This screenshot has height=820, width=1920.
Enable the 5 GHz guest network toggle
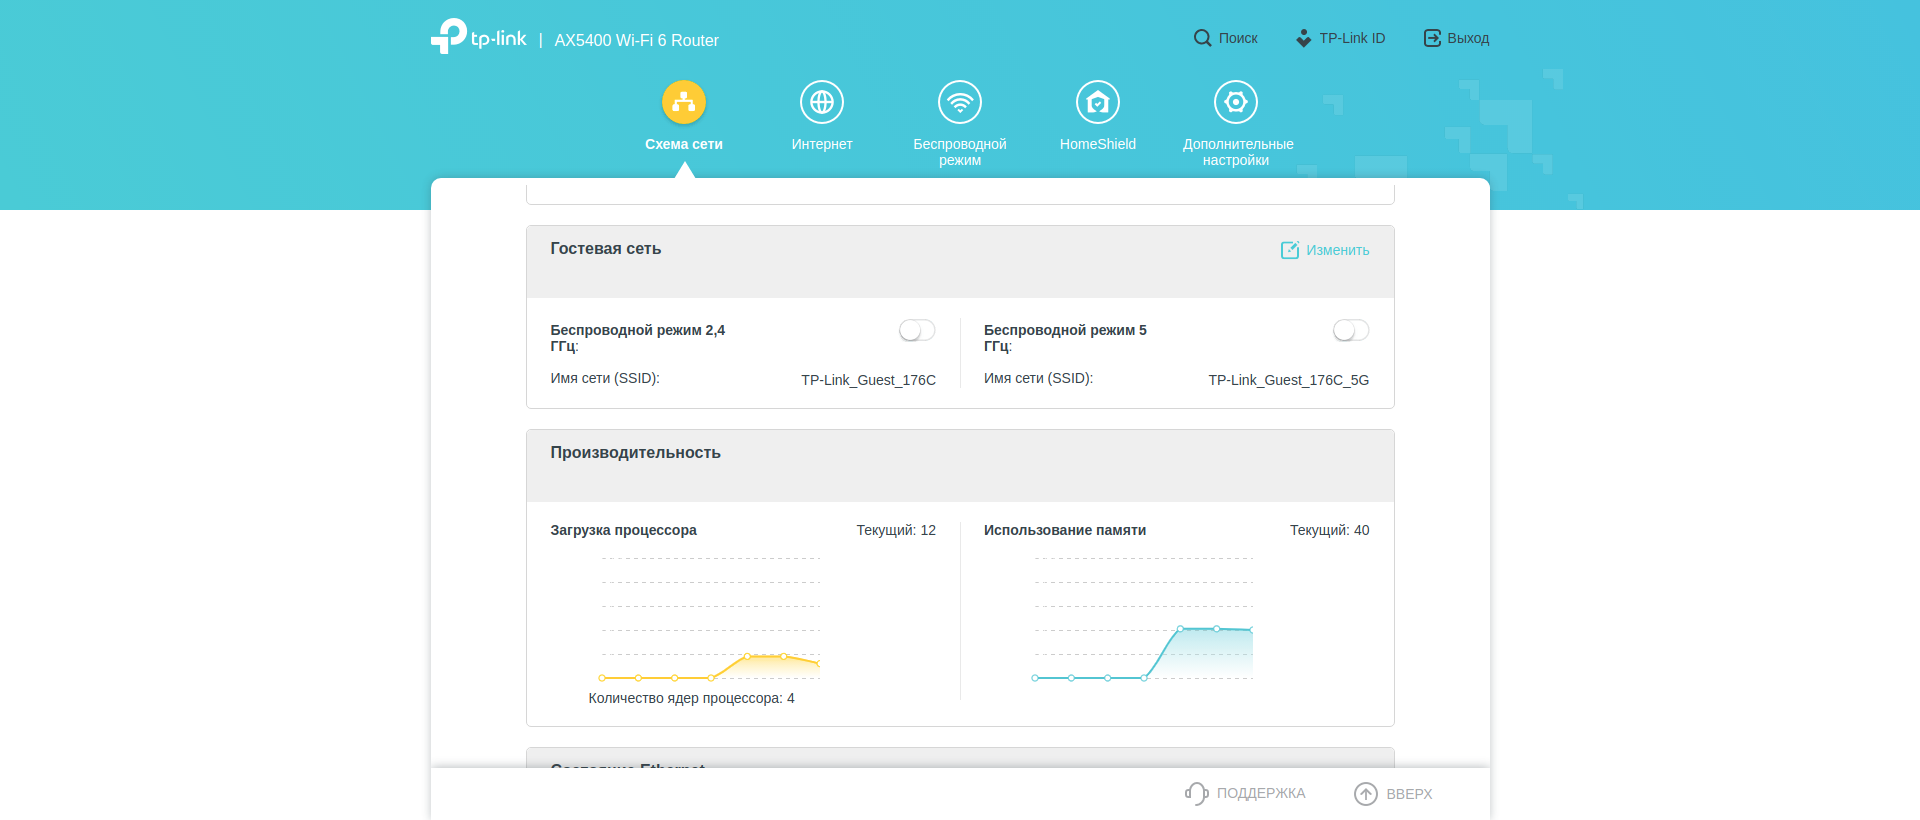pos(1350,330)
